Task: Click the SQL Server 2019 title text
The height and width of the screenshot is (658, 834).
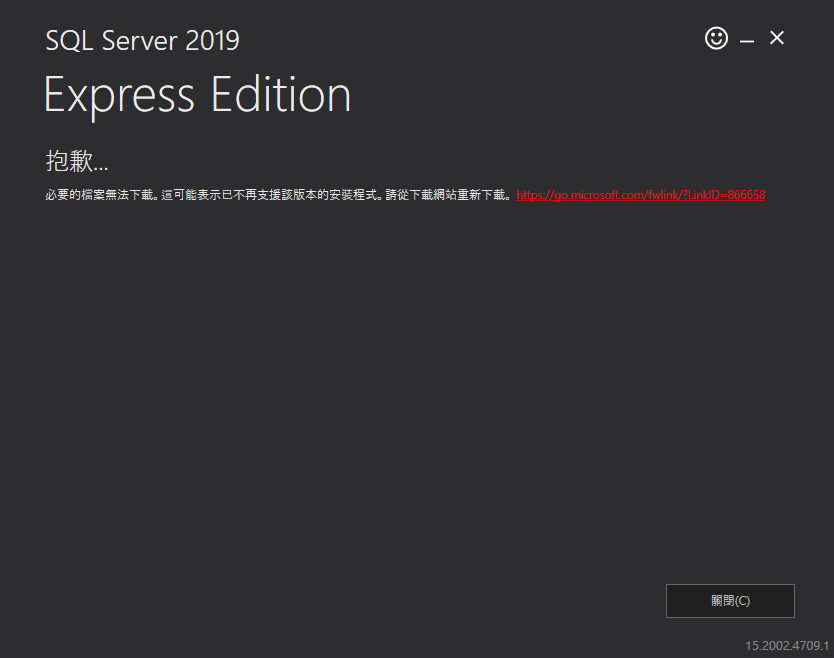Action: coord(143,40)
